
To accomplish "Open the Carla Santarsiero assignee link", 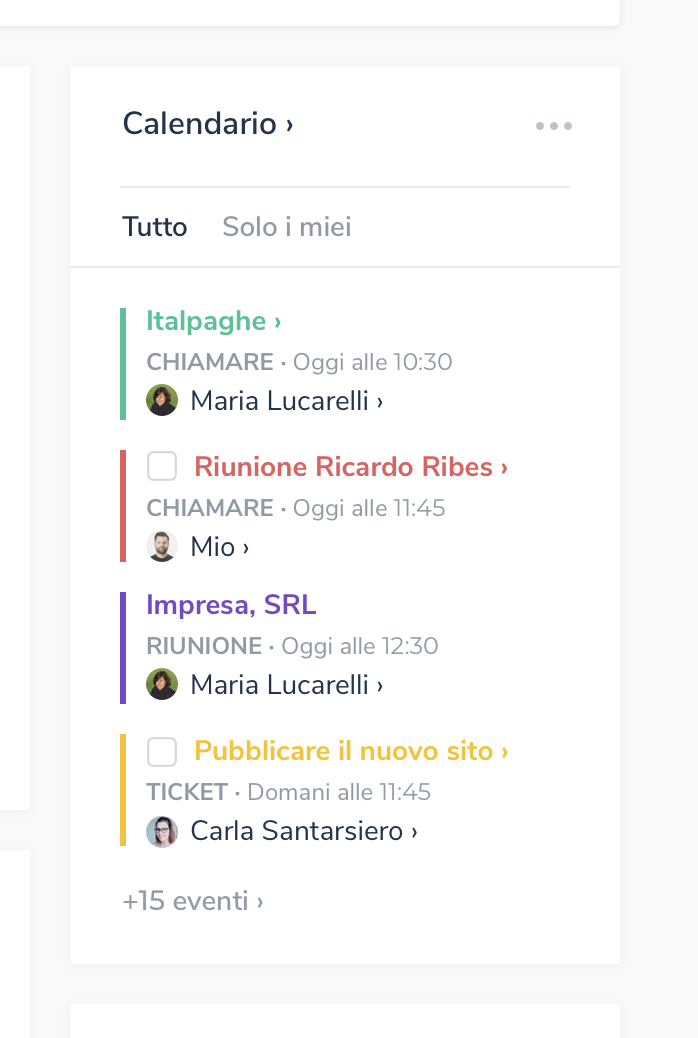I will 303,831.
